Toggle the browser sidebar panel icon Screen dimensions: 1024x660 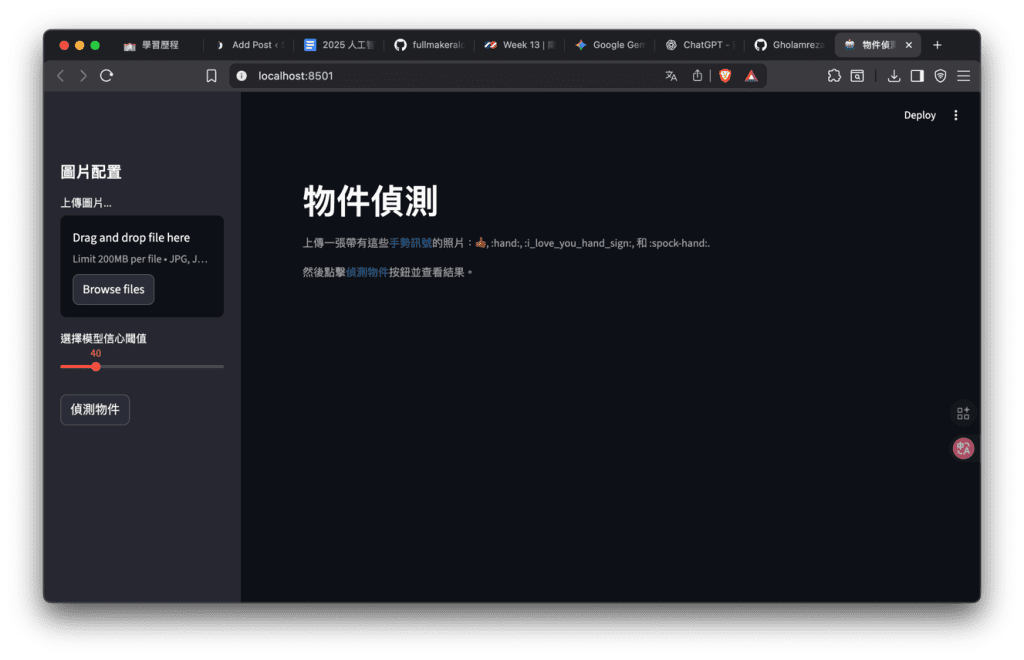pyautogui.click(x=917, y=76)
